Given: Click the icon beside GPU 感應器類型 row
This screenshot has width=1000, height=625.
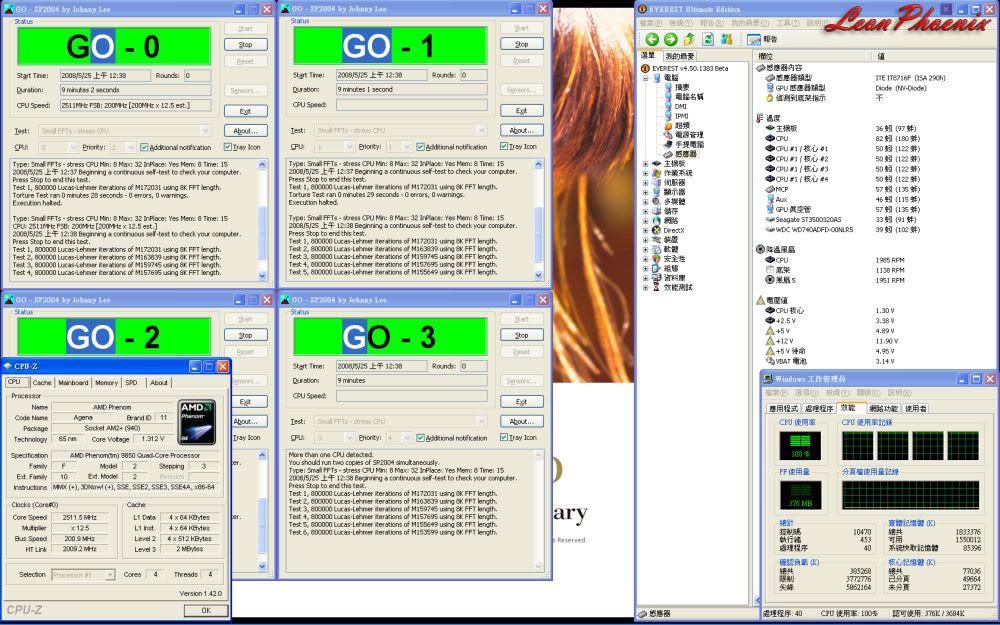Looking at the screenshot, I should [770, 88].
